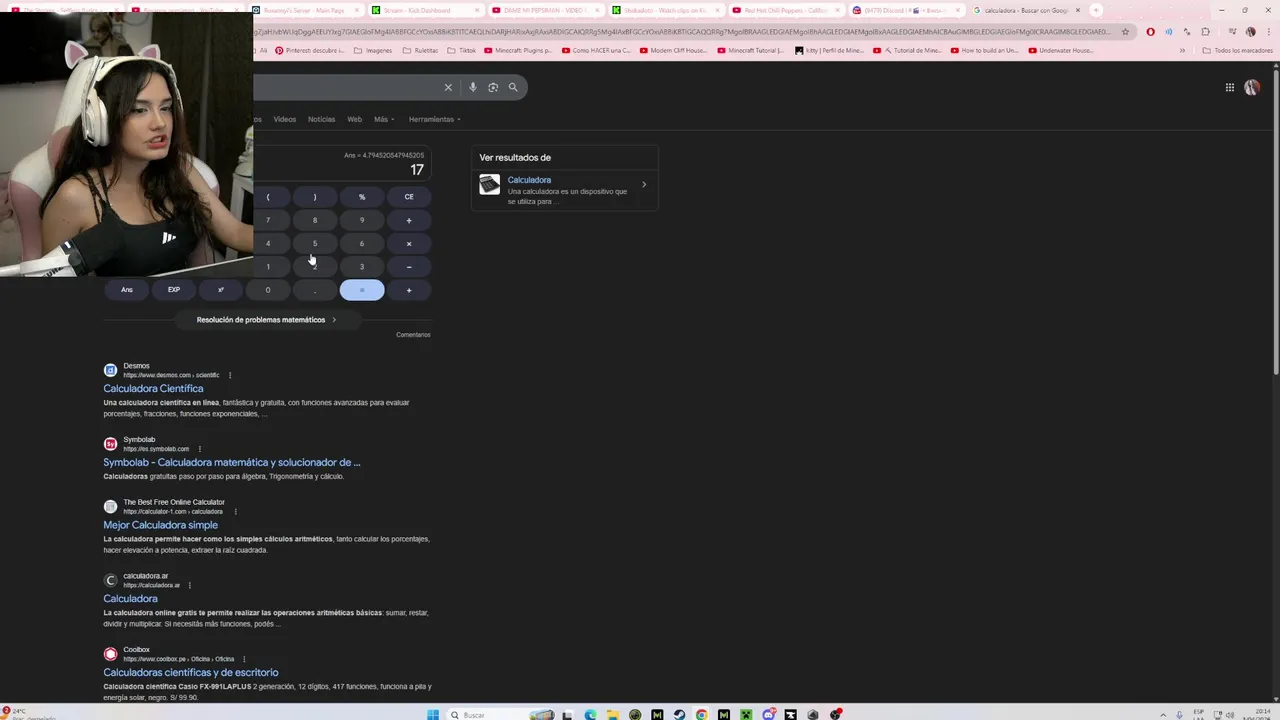Click the magnifier search submit icon

coord(513,87)
